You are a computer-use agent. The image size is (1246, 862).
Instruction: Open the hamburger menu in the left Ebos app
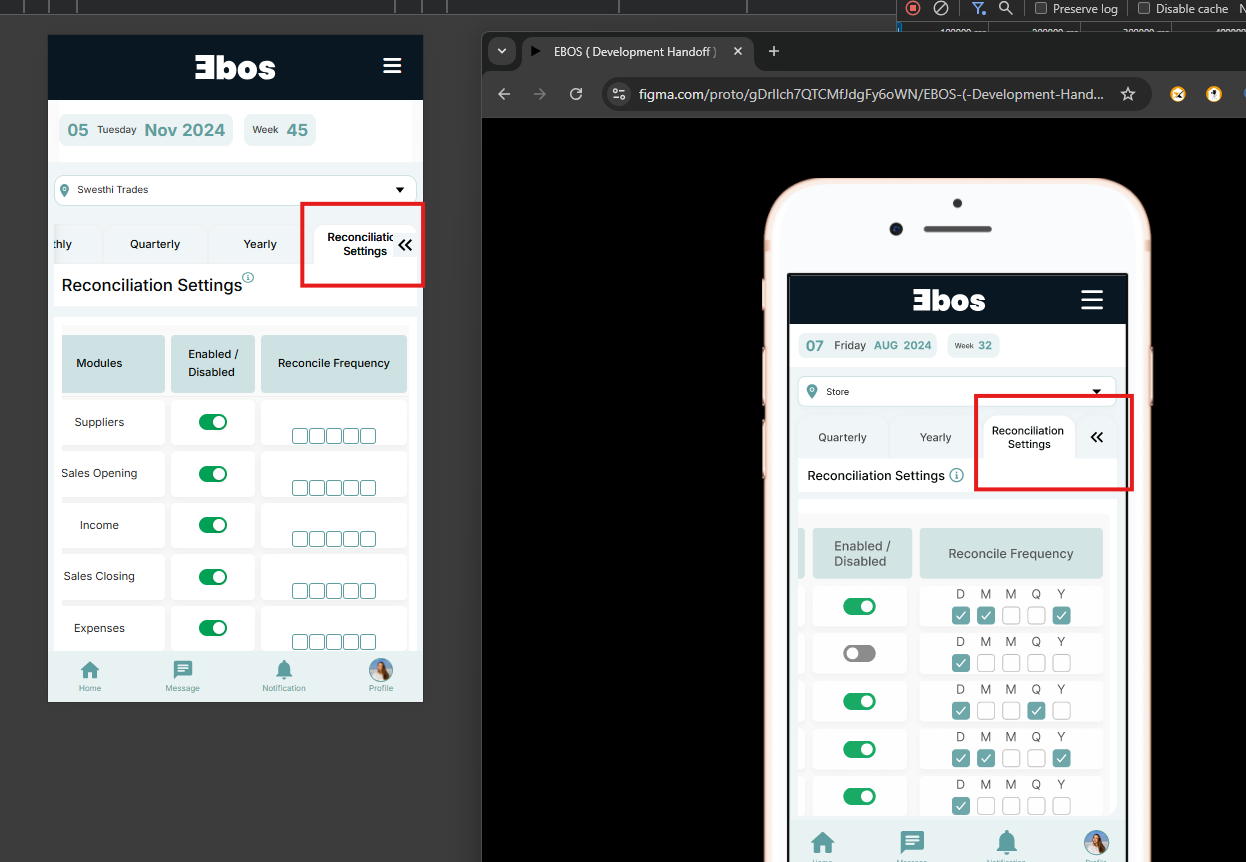392,66
